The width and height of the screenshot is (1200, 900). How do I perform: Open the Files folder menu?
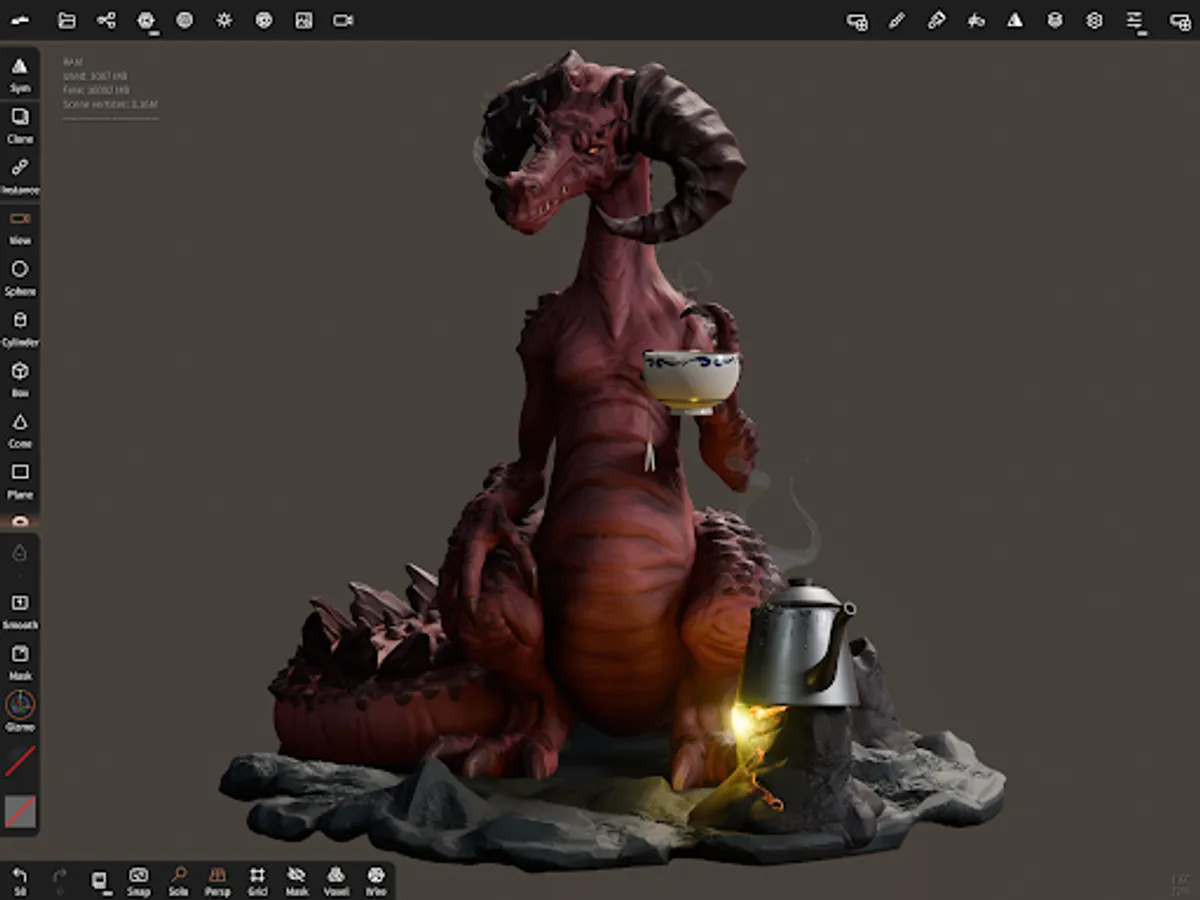click(67, 20)
